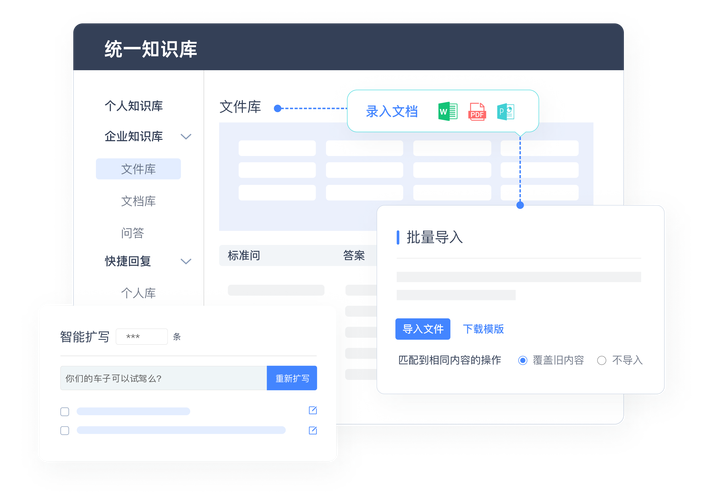Click the 批量导入 heading
The image size is (712, 500).
[435, 237]
